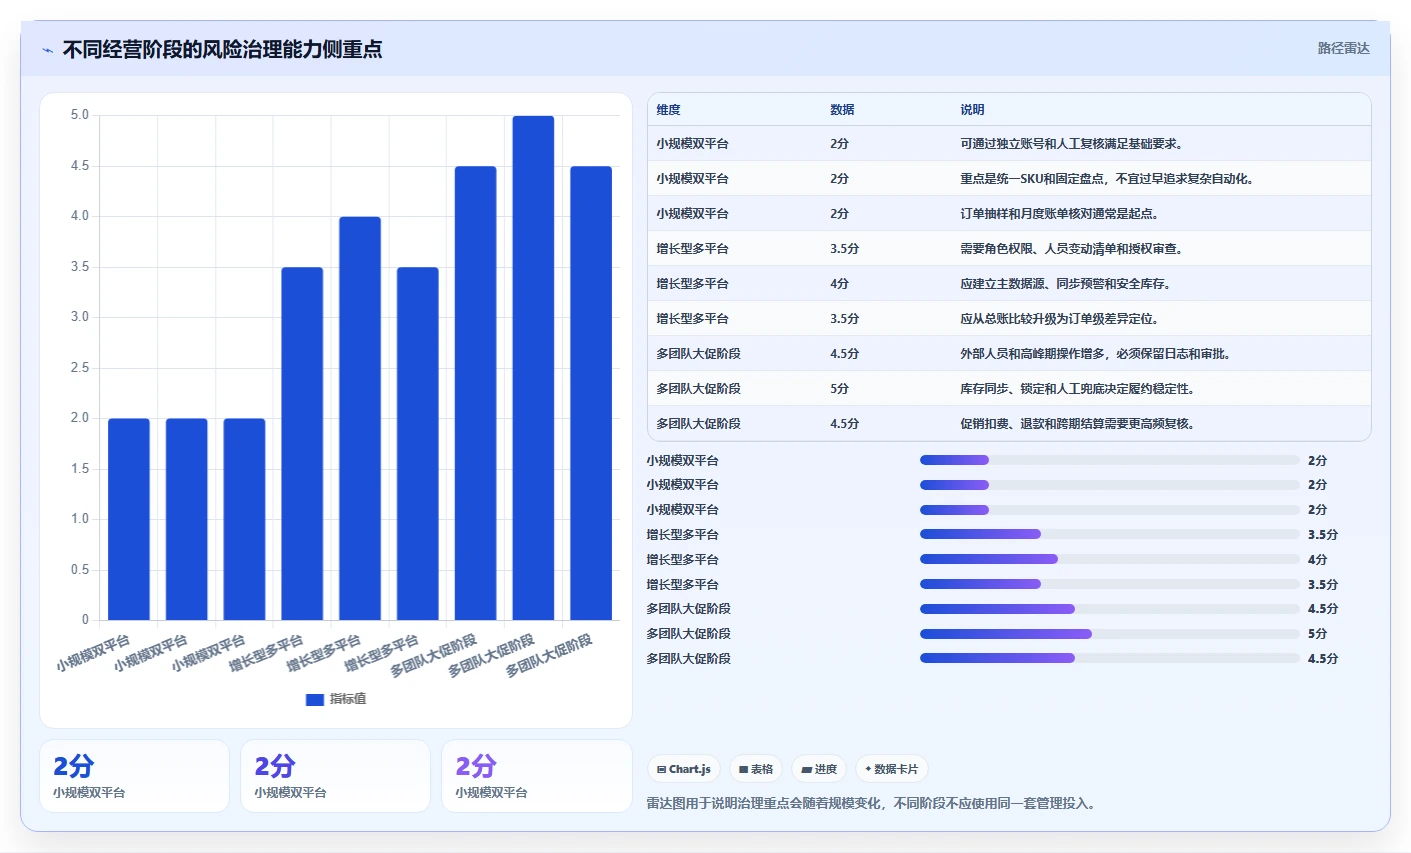Select row 促销扣费、退款和跨期结算需要更高频复核
The image size is (1411, 853).
tap(1009, 424)
